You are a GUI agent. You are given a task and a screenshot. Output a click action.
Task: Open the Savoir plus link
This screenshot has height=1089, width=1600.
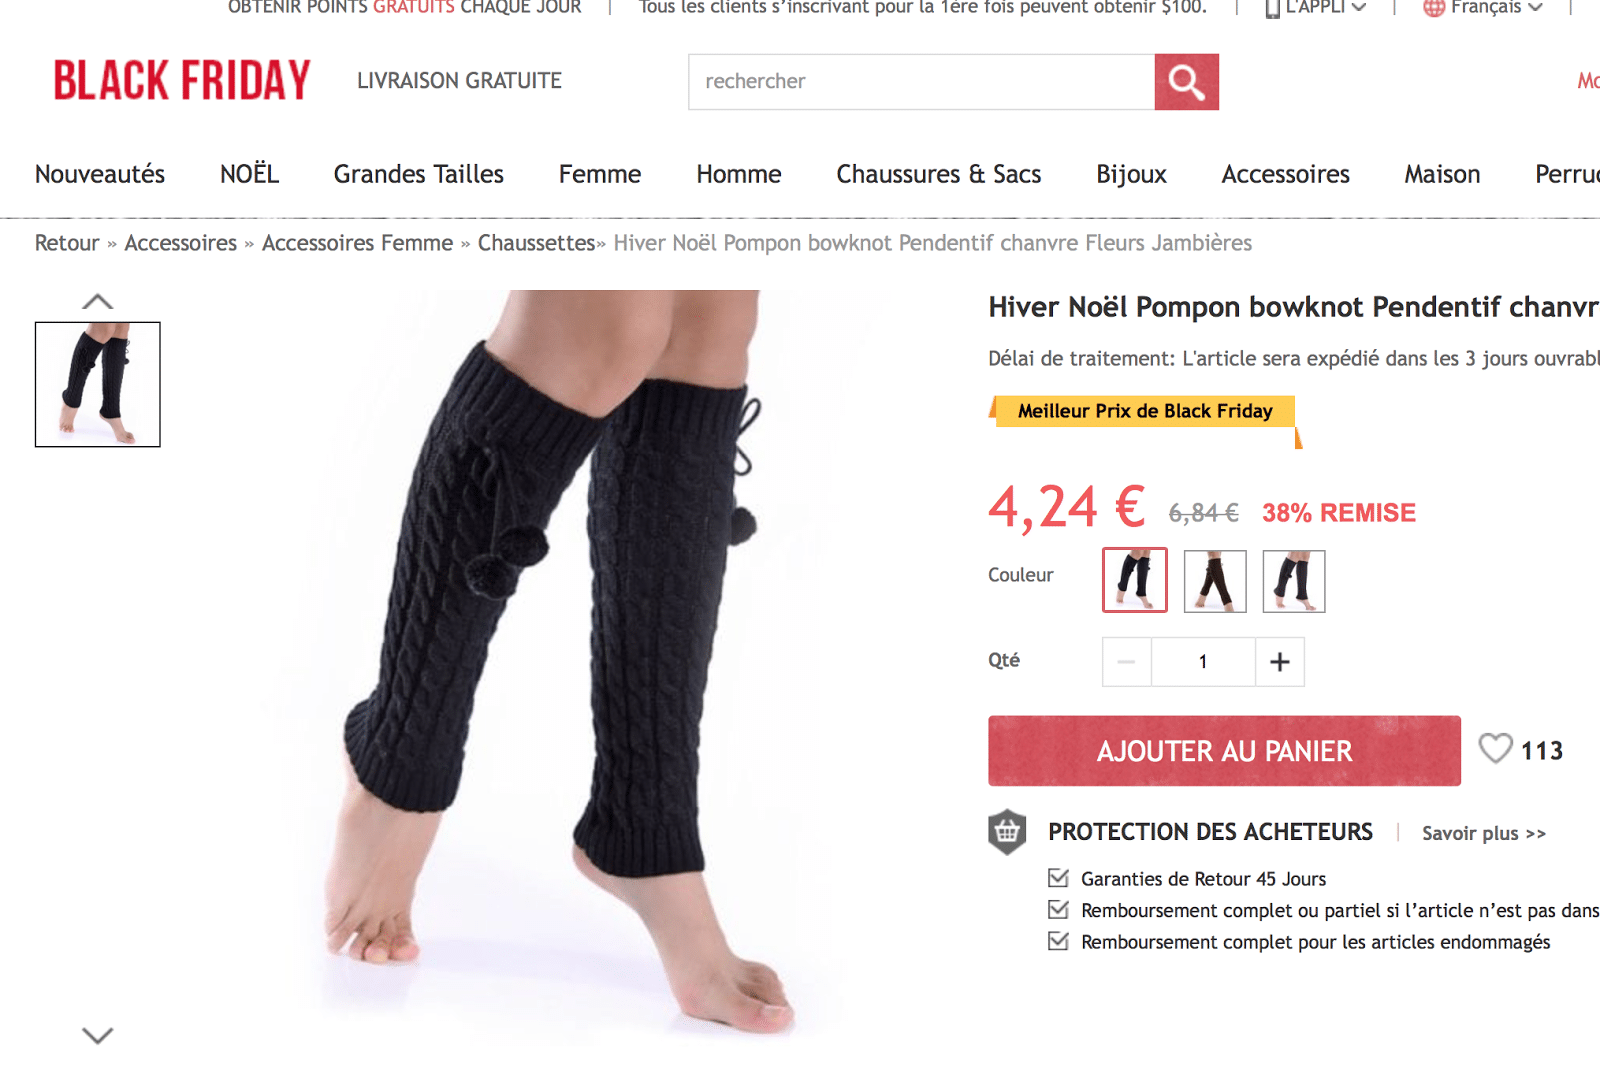[1484, 833]
